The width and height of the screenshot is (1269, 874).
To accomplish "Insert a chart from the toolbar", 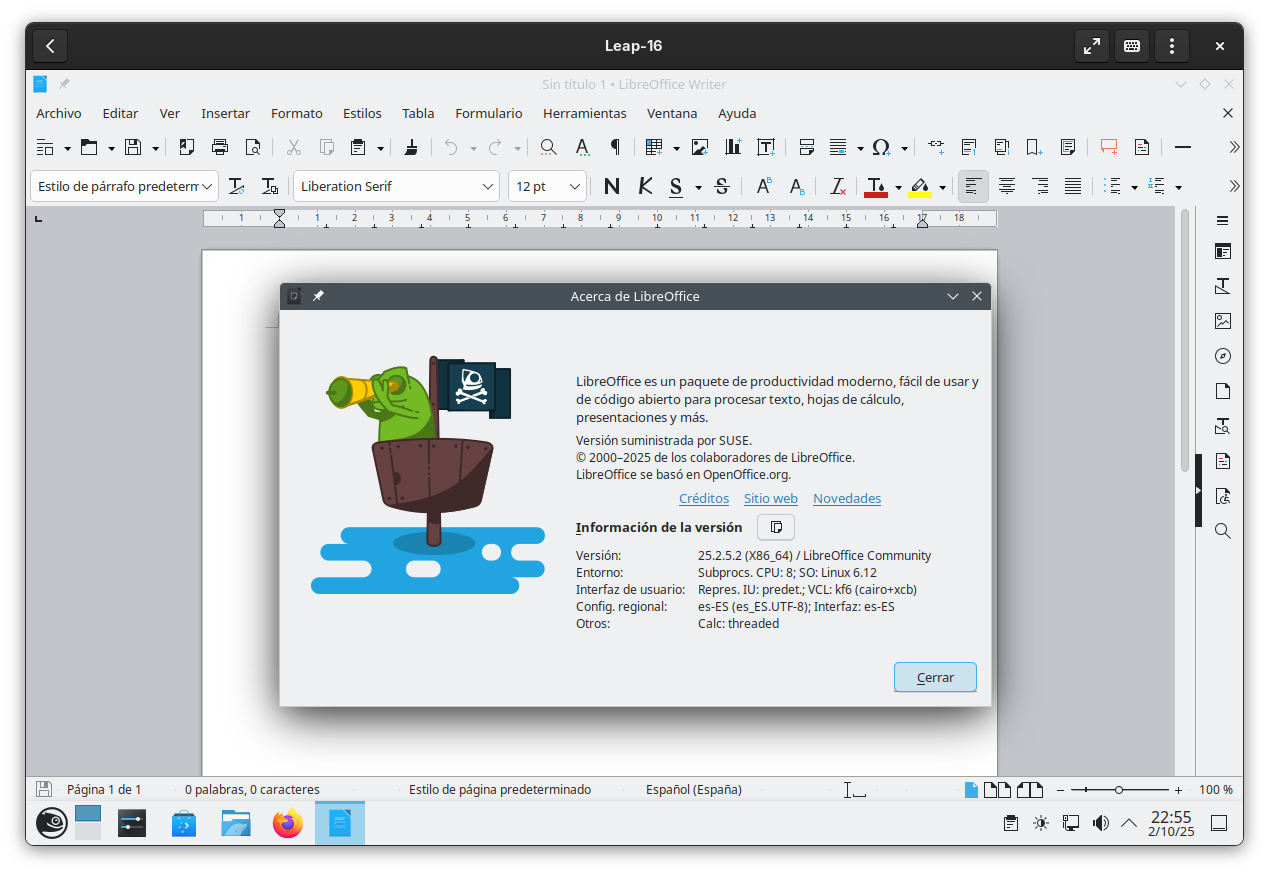I will click(x=734, y=147).
